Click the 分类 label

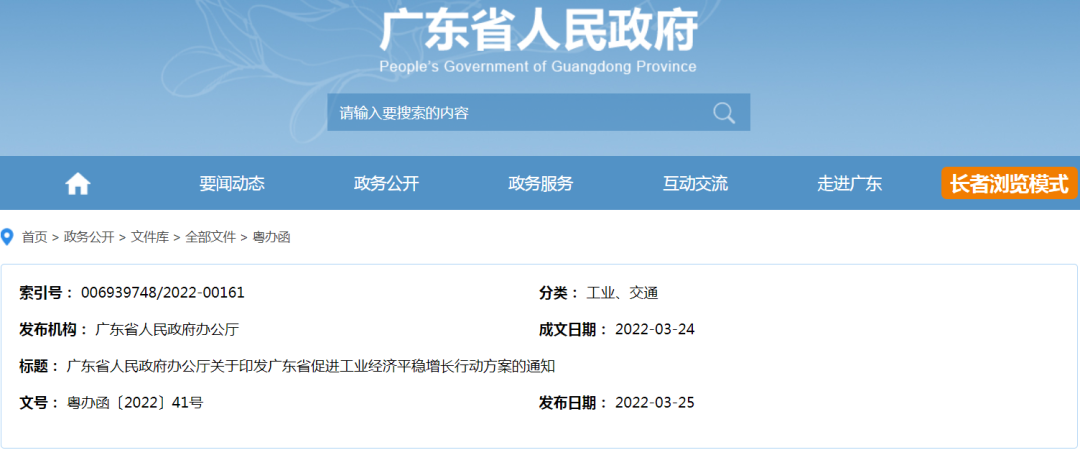tap(559, 293)
